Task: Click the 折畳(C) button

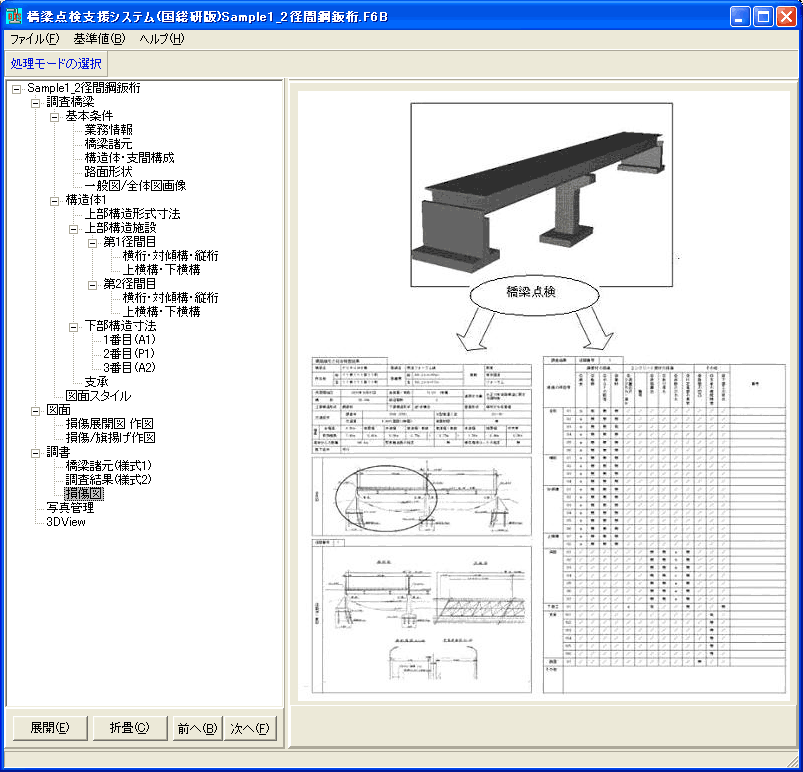Action: 130,728
